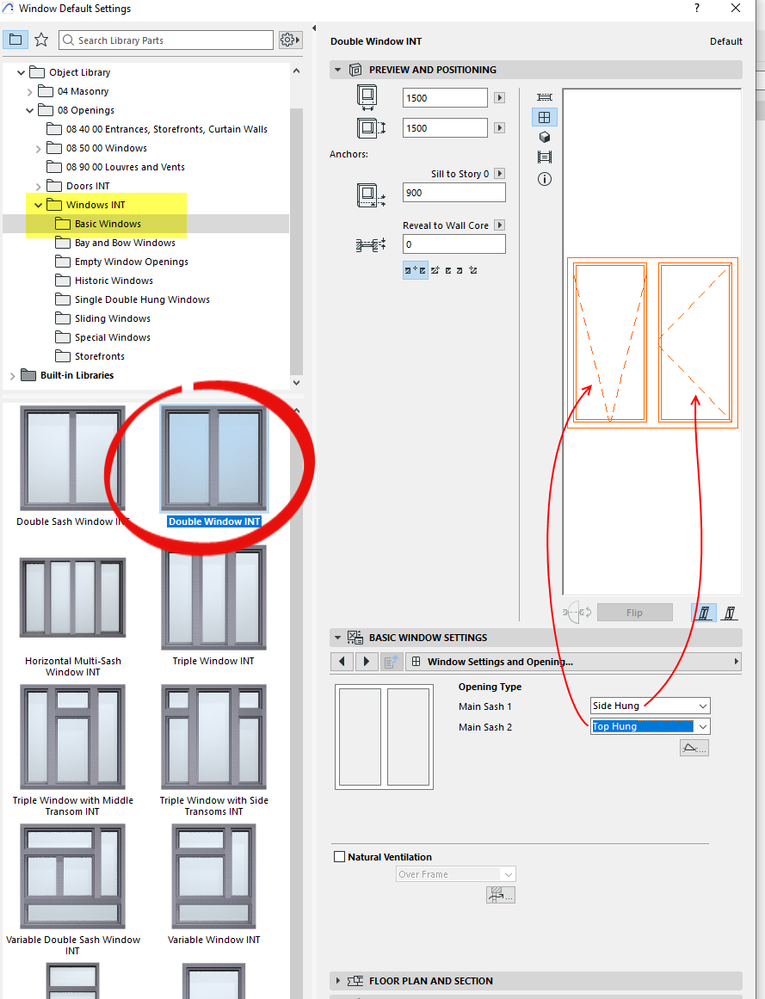Select the 3D view preview icon
765x999 pixels.
tap(545, 137)
